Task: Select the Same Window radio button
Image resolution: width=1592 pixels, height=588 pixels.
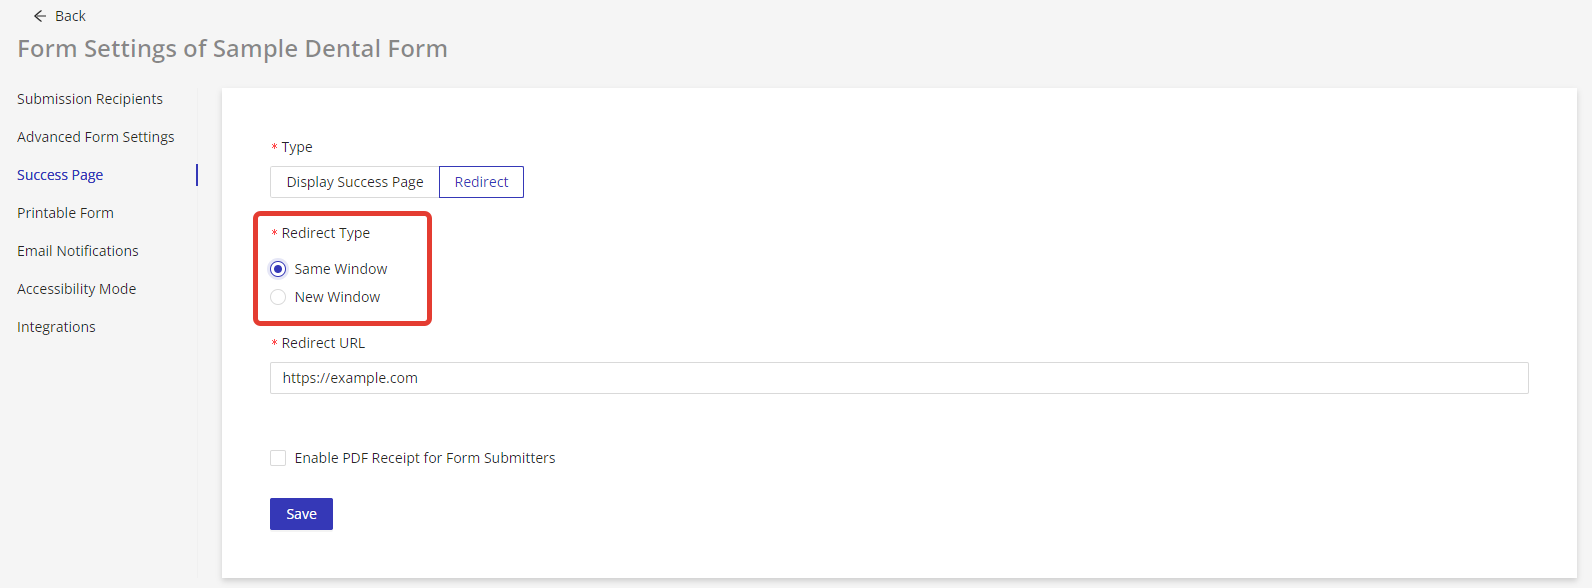Action: pyautogui.click(x=279, y=269)
